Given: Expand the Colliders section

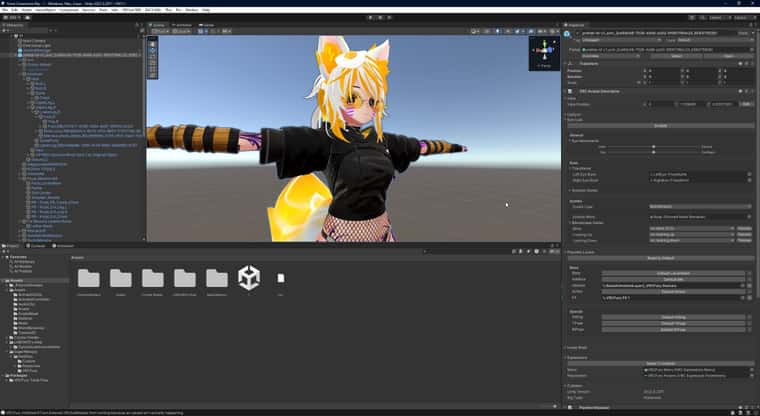Looking at the screenshot, I should pos(575,386).
